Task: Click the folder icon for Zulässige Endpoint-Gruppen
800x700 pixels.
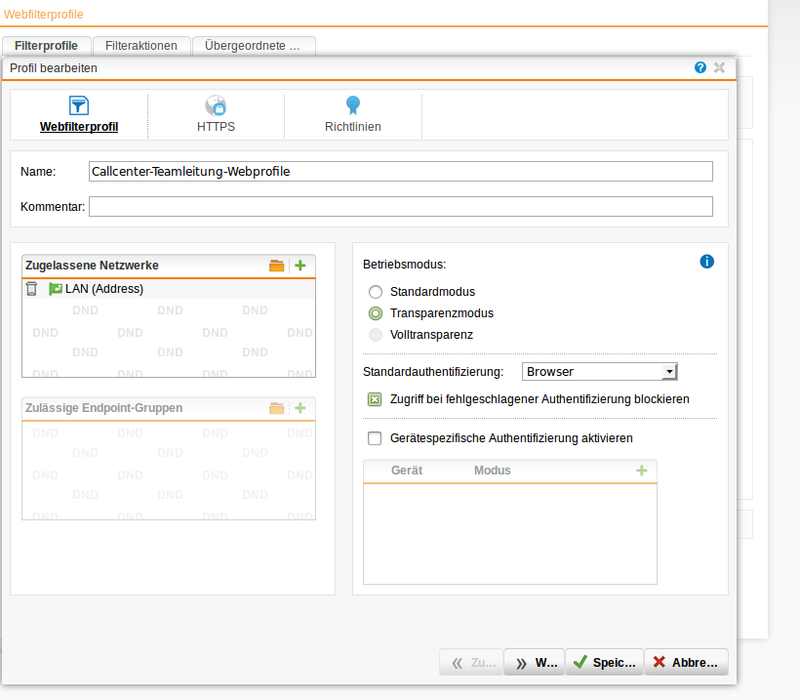Action: click(276, 407)
